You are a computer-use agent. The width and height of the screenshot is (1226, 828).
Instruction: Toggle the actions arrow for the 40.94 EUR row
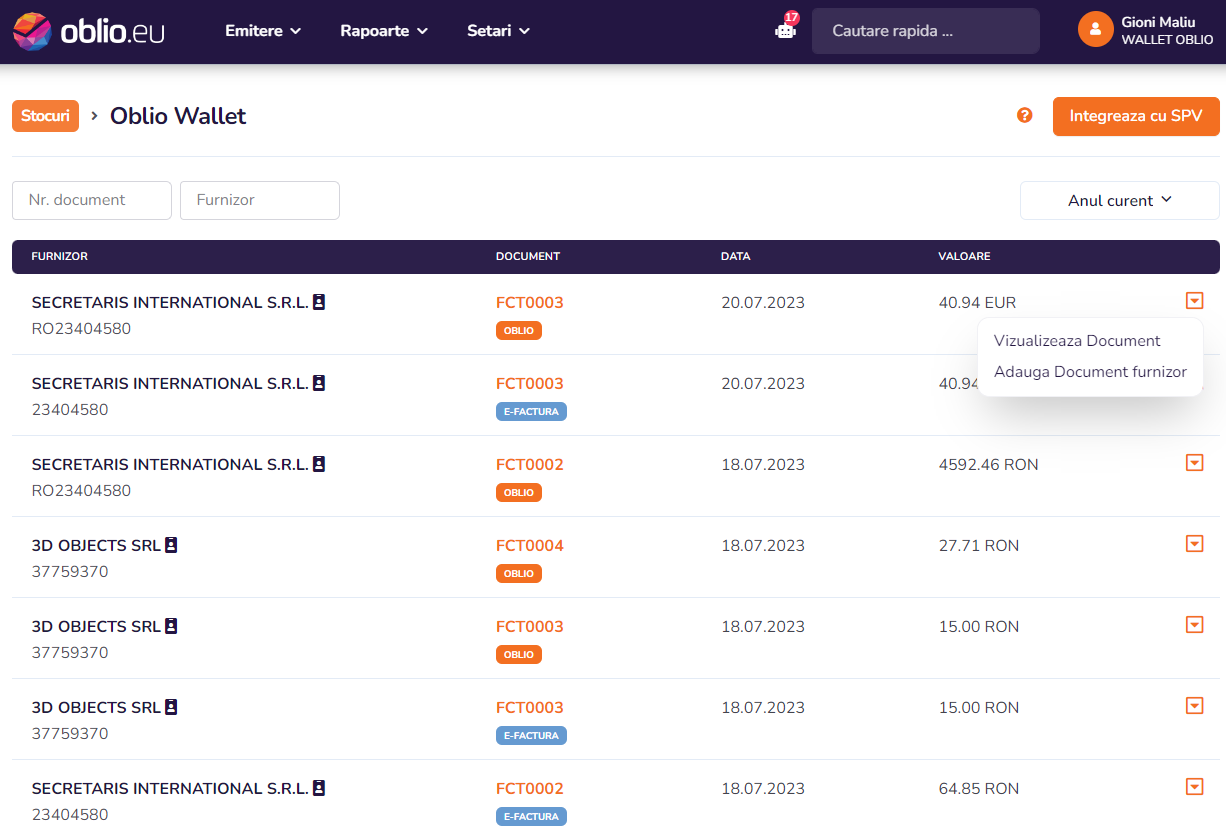point(1193,300)
